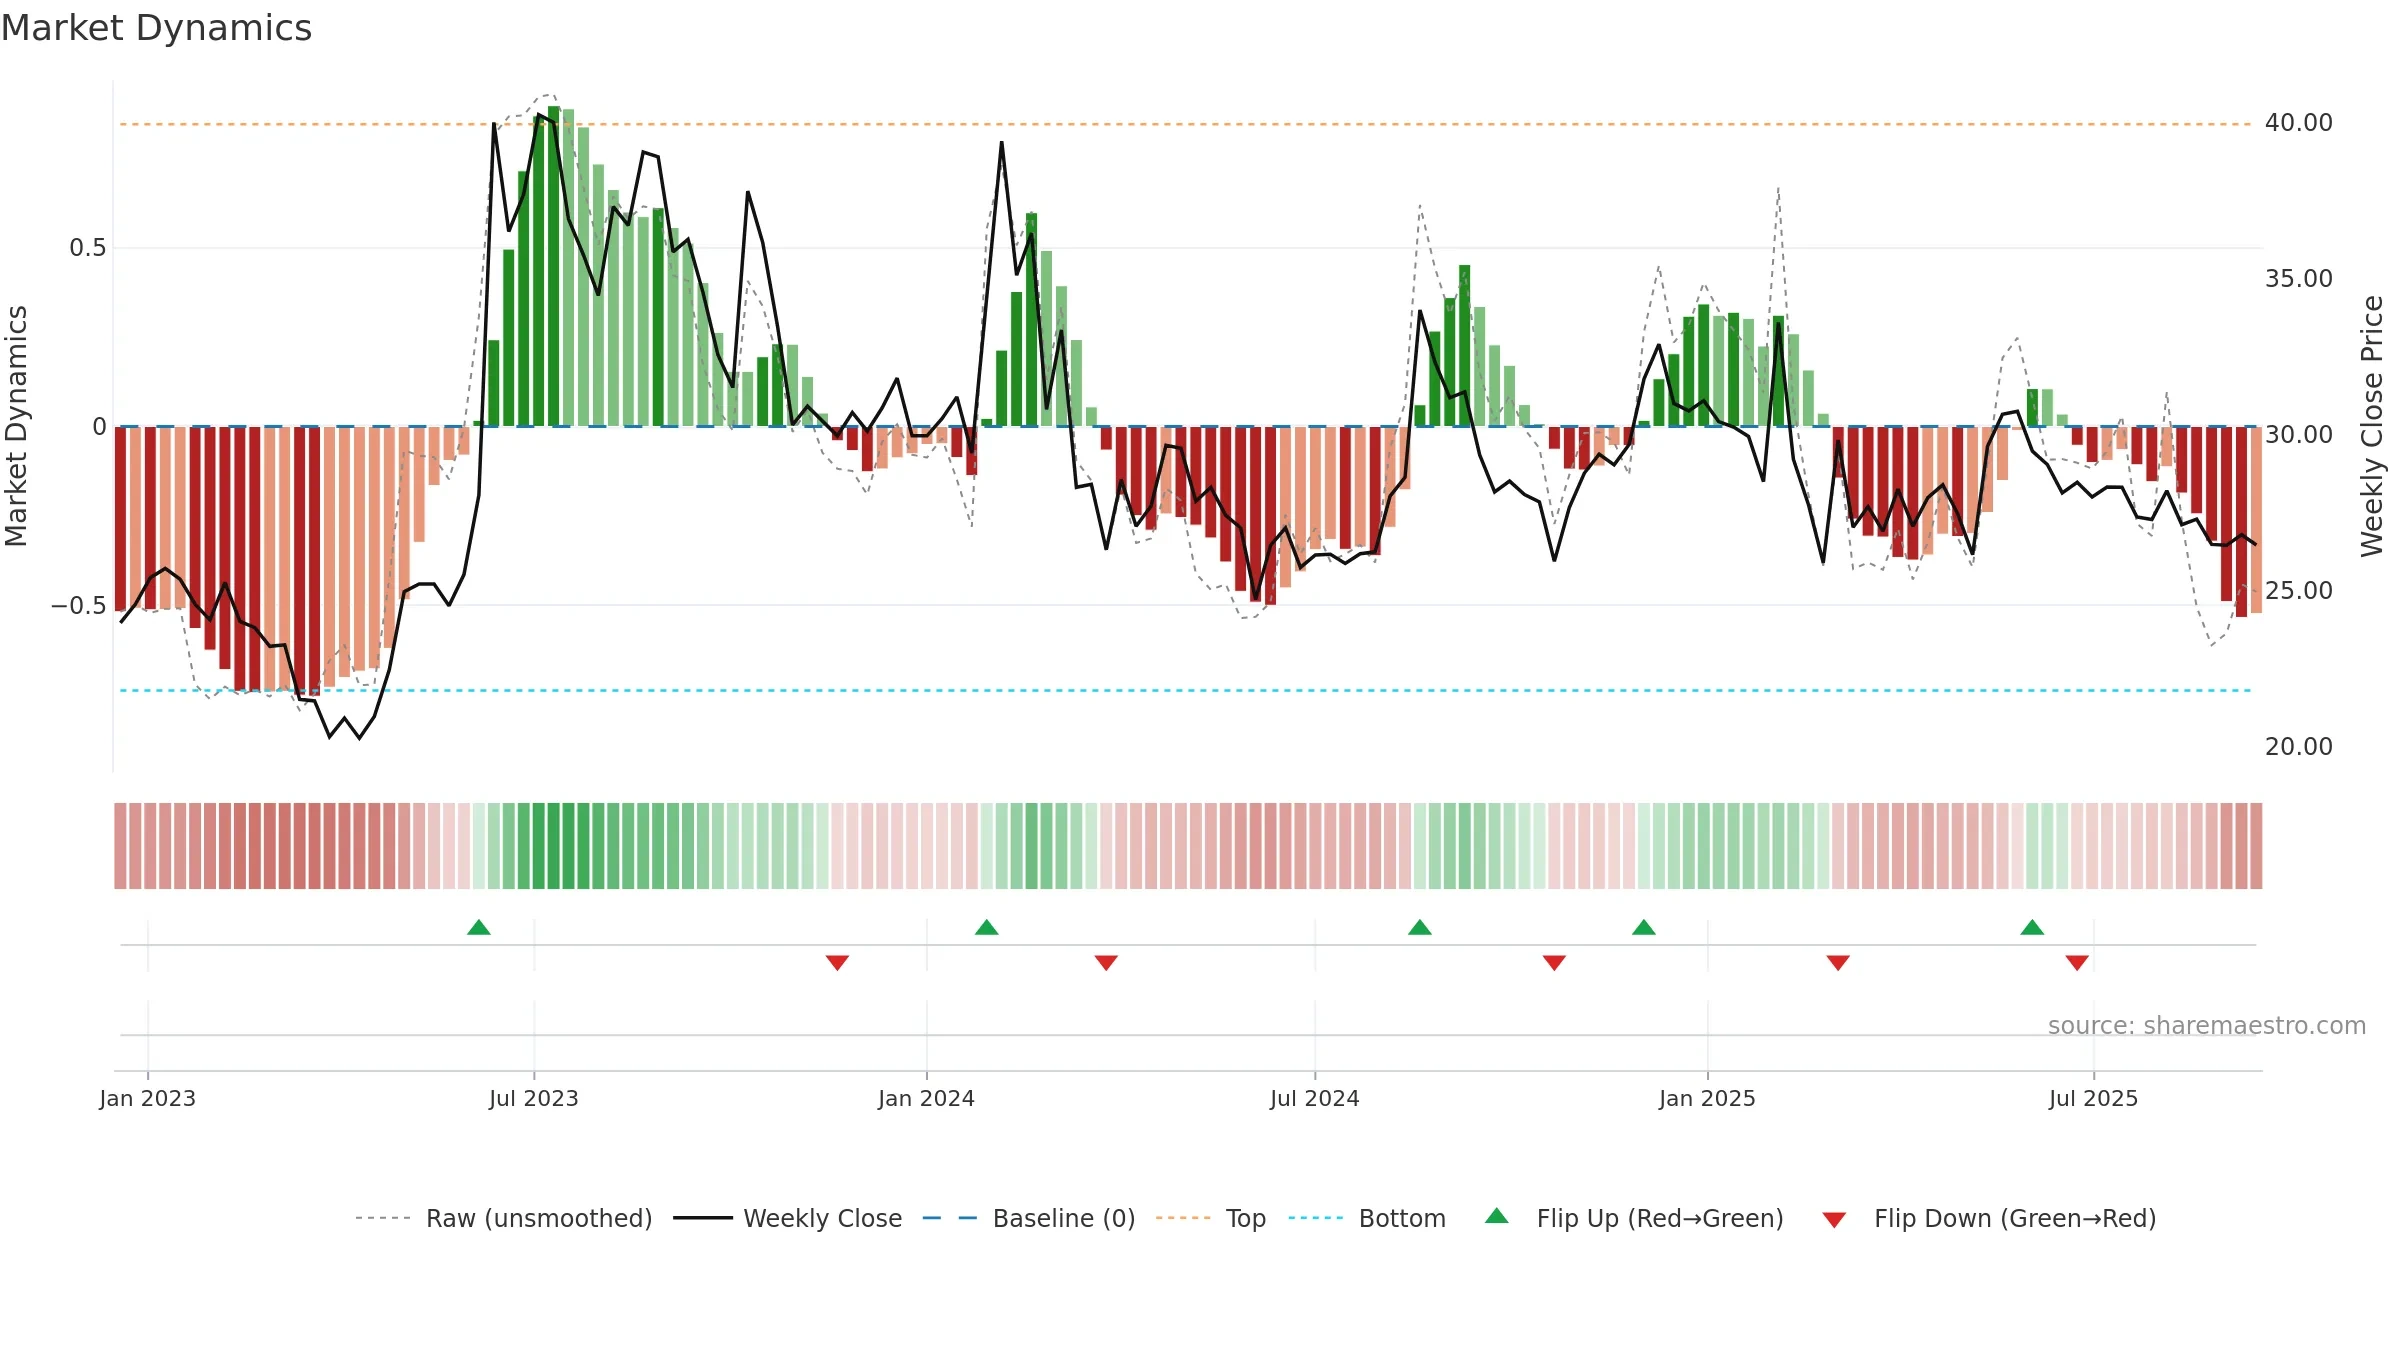
Task: Click the 30.00 price axis value
Action: (2299, 435)
